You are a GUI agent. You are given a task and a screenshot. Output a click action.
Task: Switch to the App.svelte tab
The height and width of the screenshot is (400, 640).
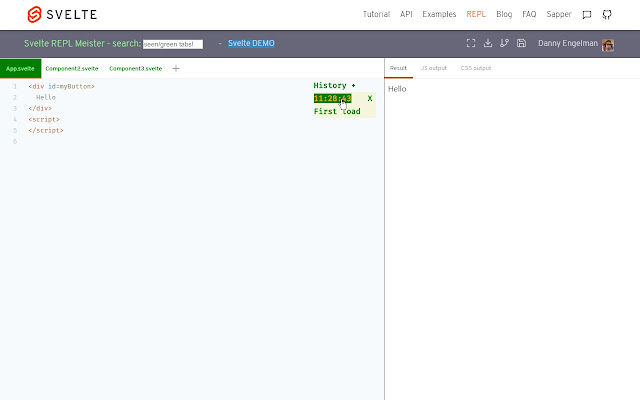point(20,69)
